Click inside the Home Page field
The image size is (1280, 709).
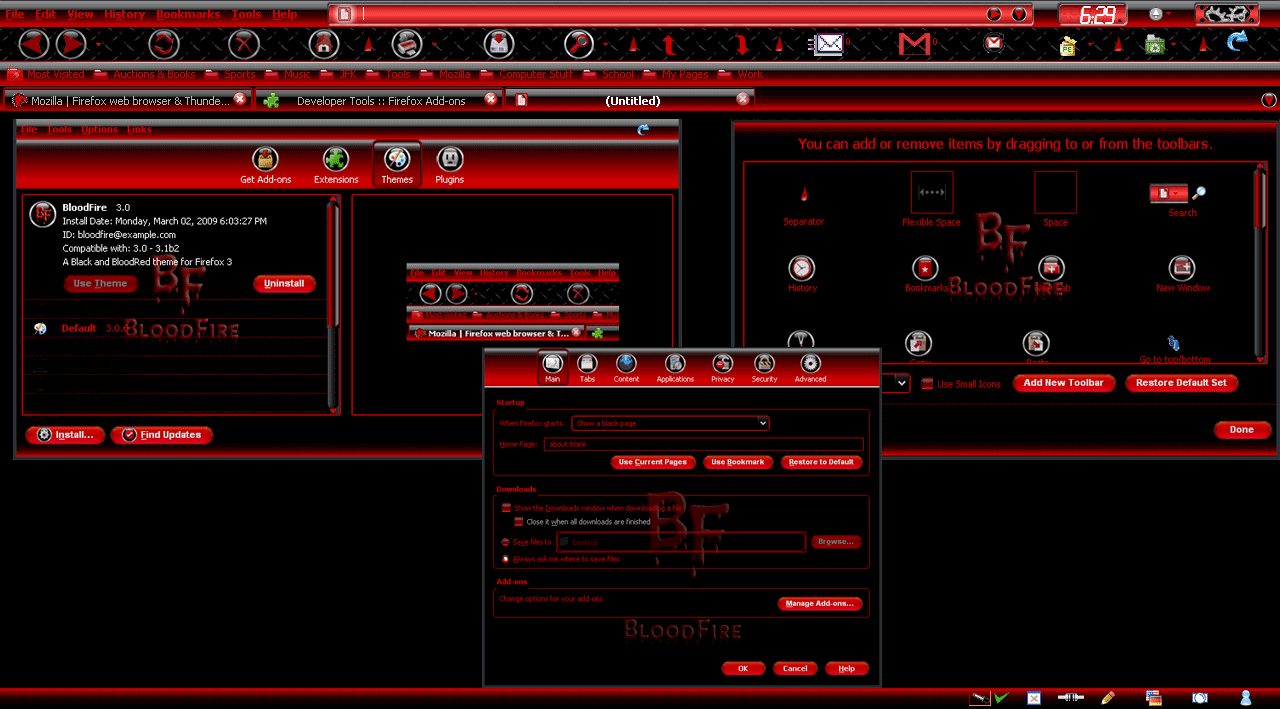coord(700,444)
